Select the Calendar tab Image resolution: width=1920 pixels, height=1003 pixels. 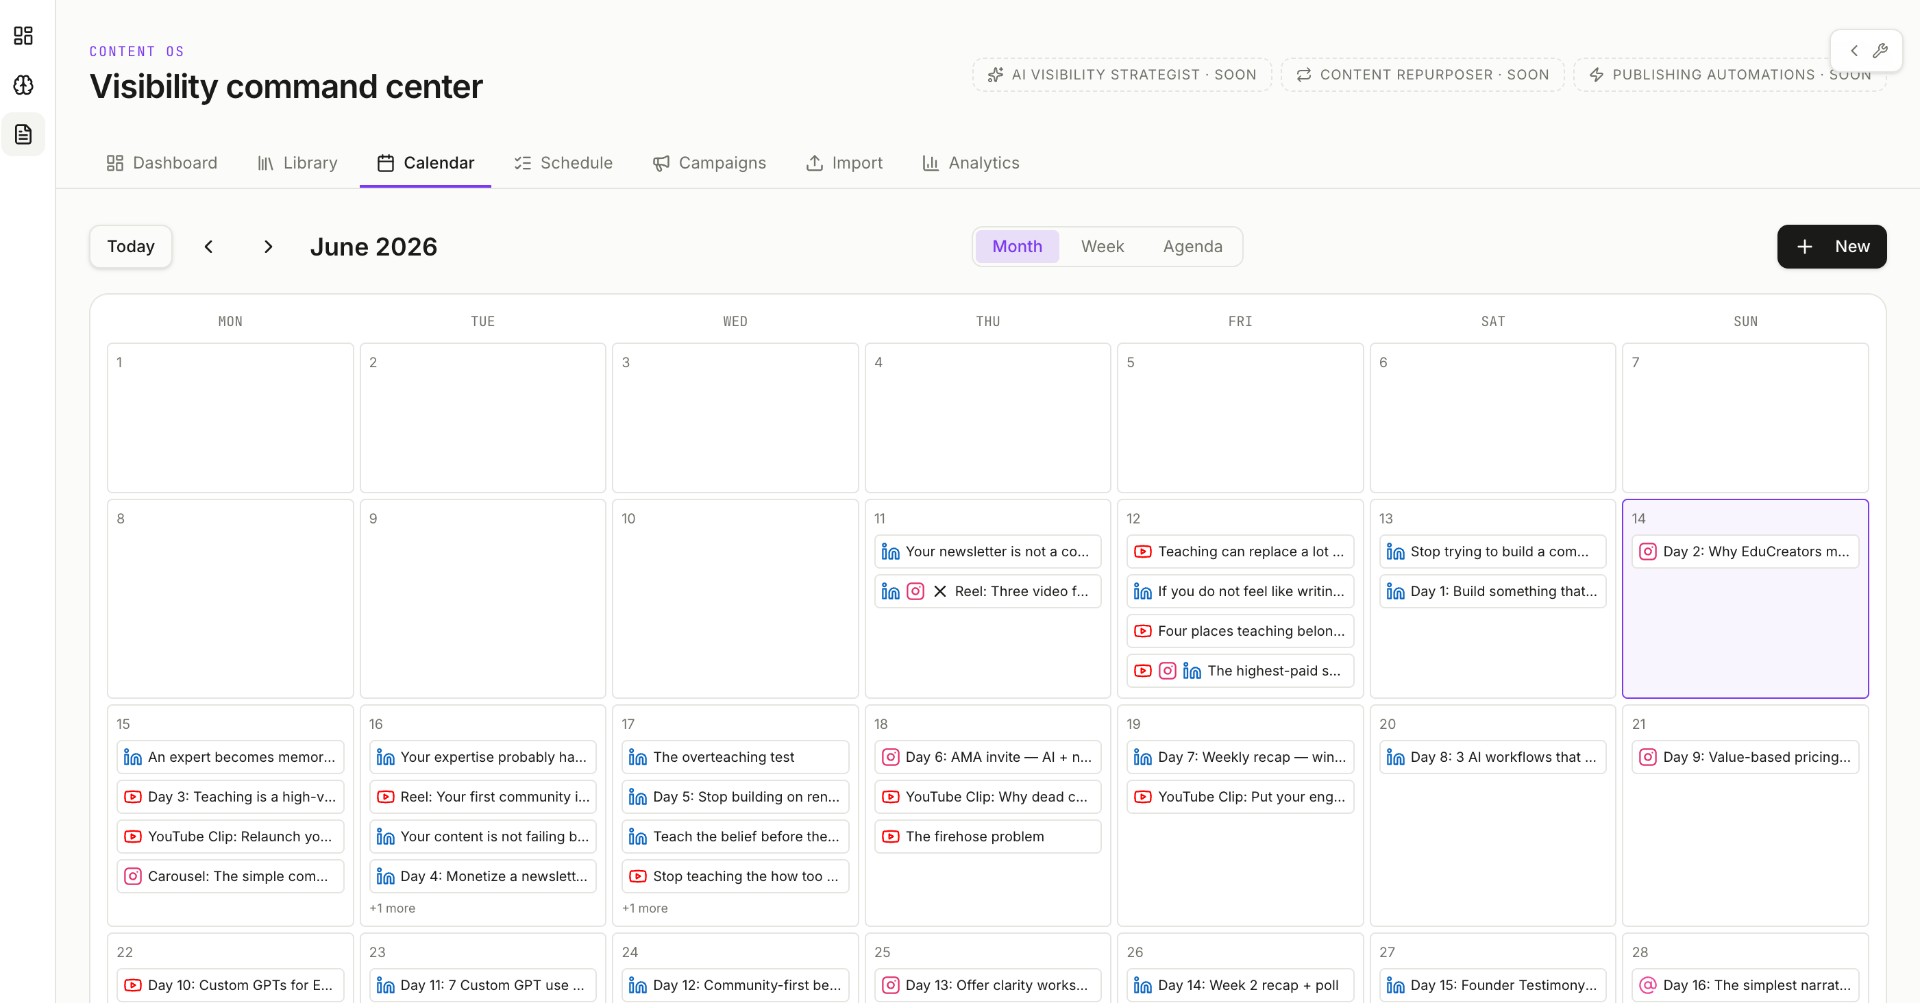click(x=425, y=163)
